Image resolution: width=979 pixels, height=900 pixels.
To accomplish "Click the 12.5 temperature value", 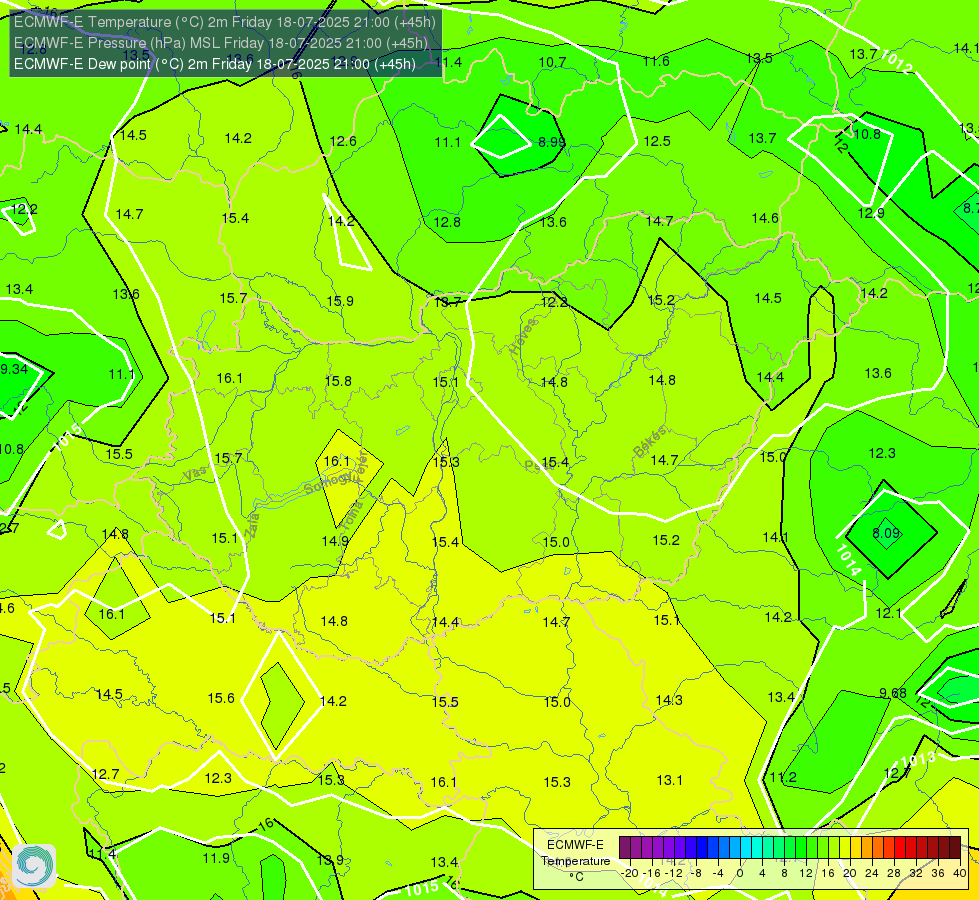I will (x=657, y=141).
